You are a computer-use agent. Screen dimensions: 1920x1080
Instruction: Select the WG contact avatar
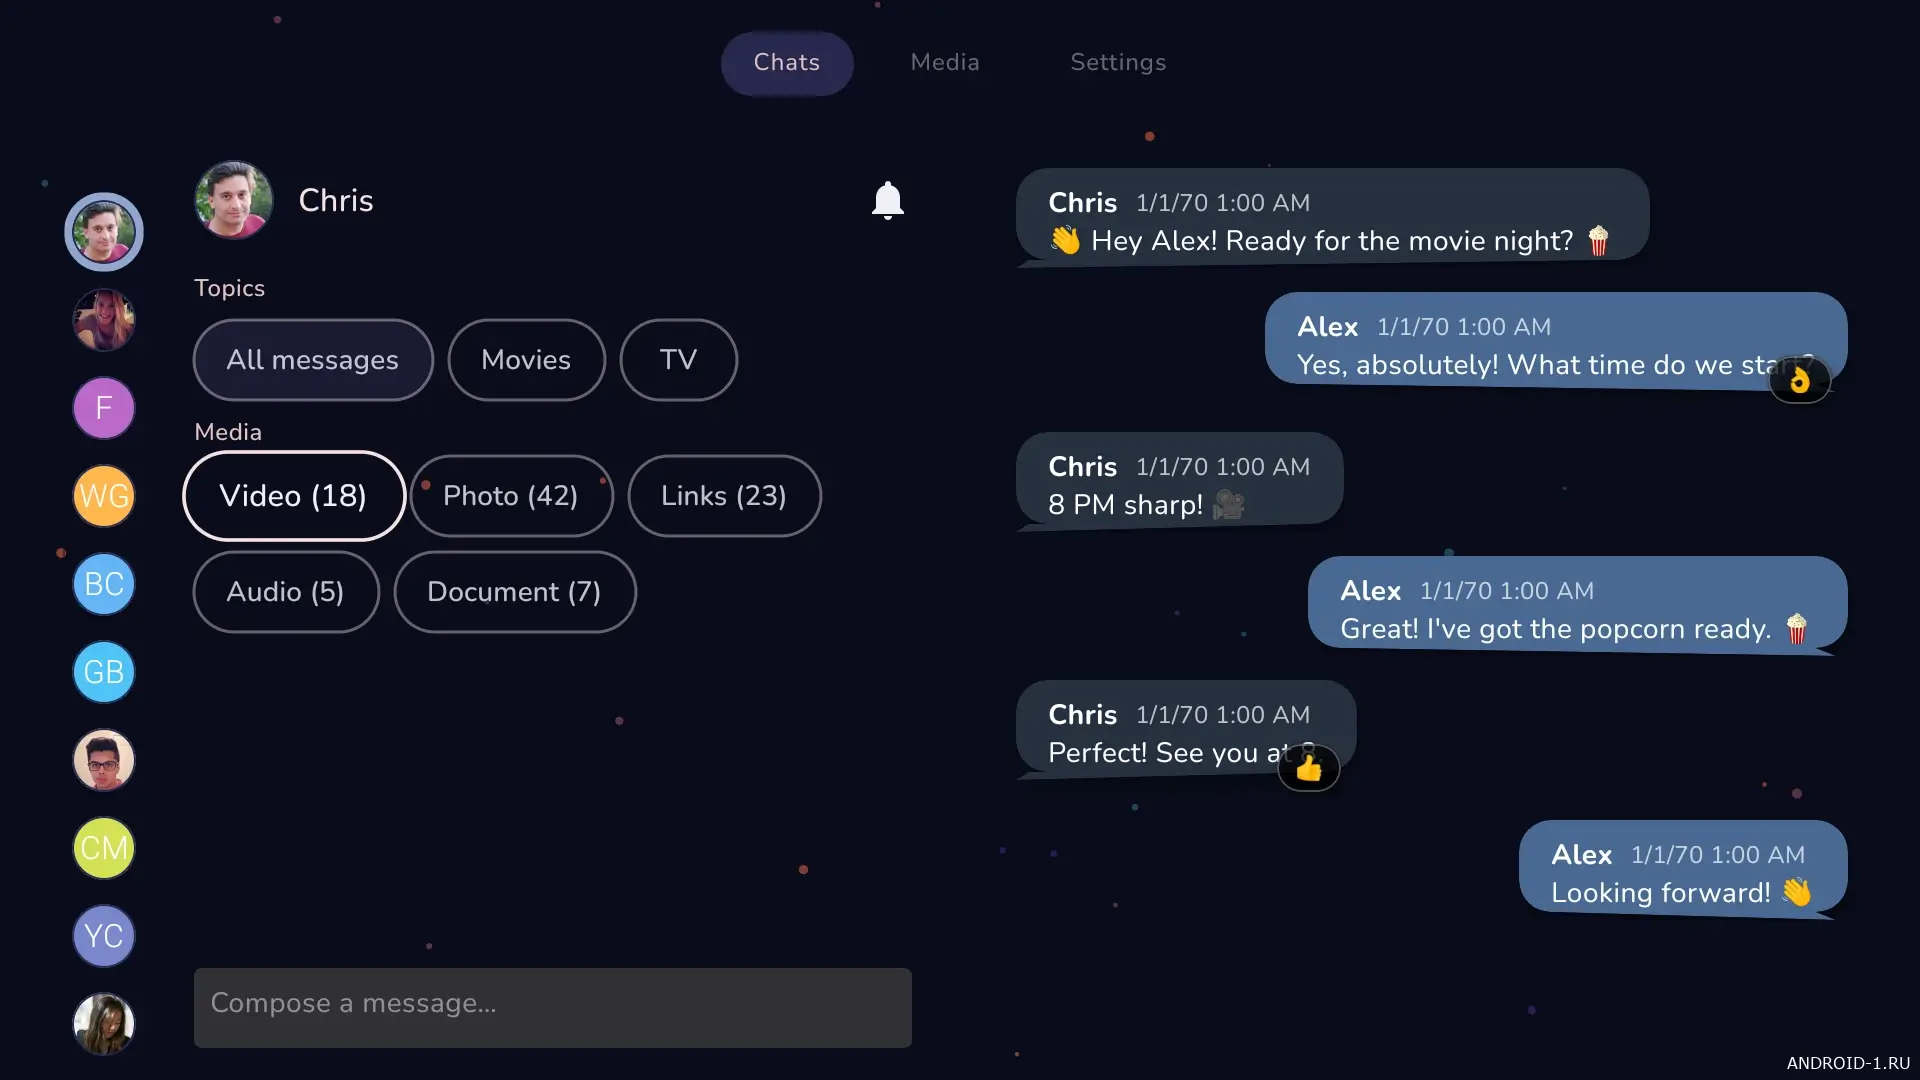(104, 496)
